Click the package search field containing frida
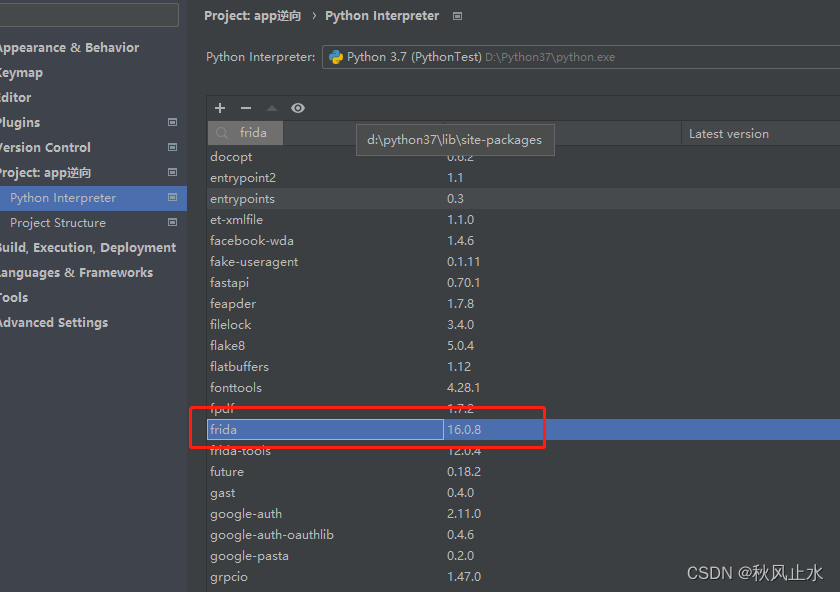This screenshot has width=840, height=592. [245, 133]
